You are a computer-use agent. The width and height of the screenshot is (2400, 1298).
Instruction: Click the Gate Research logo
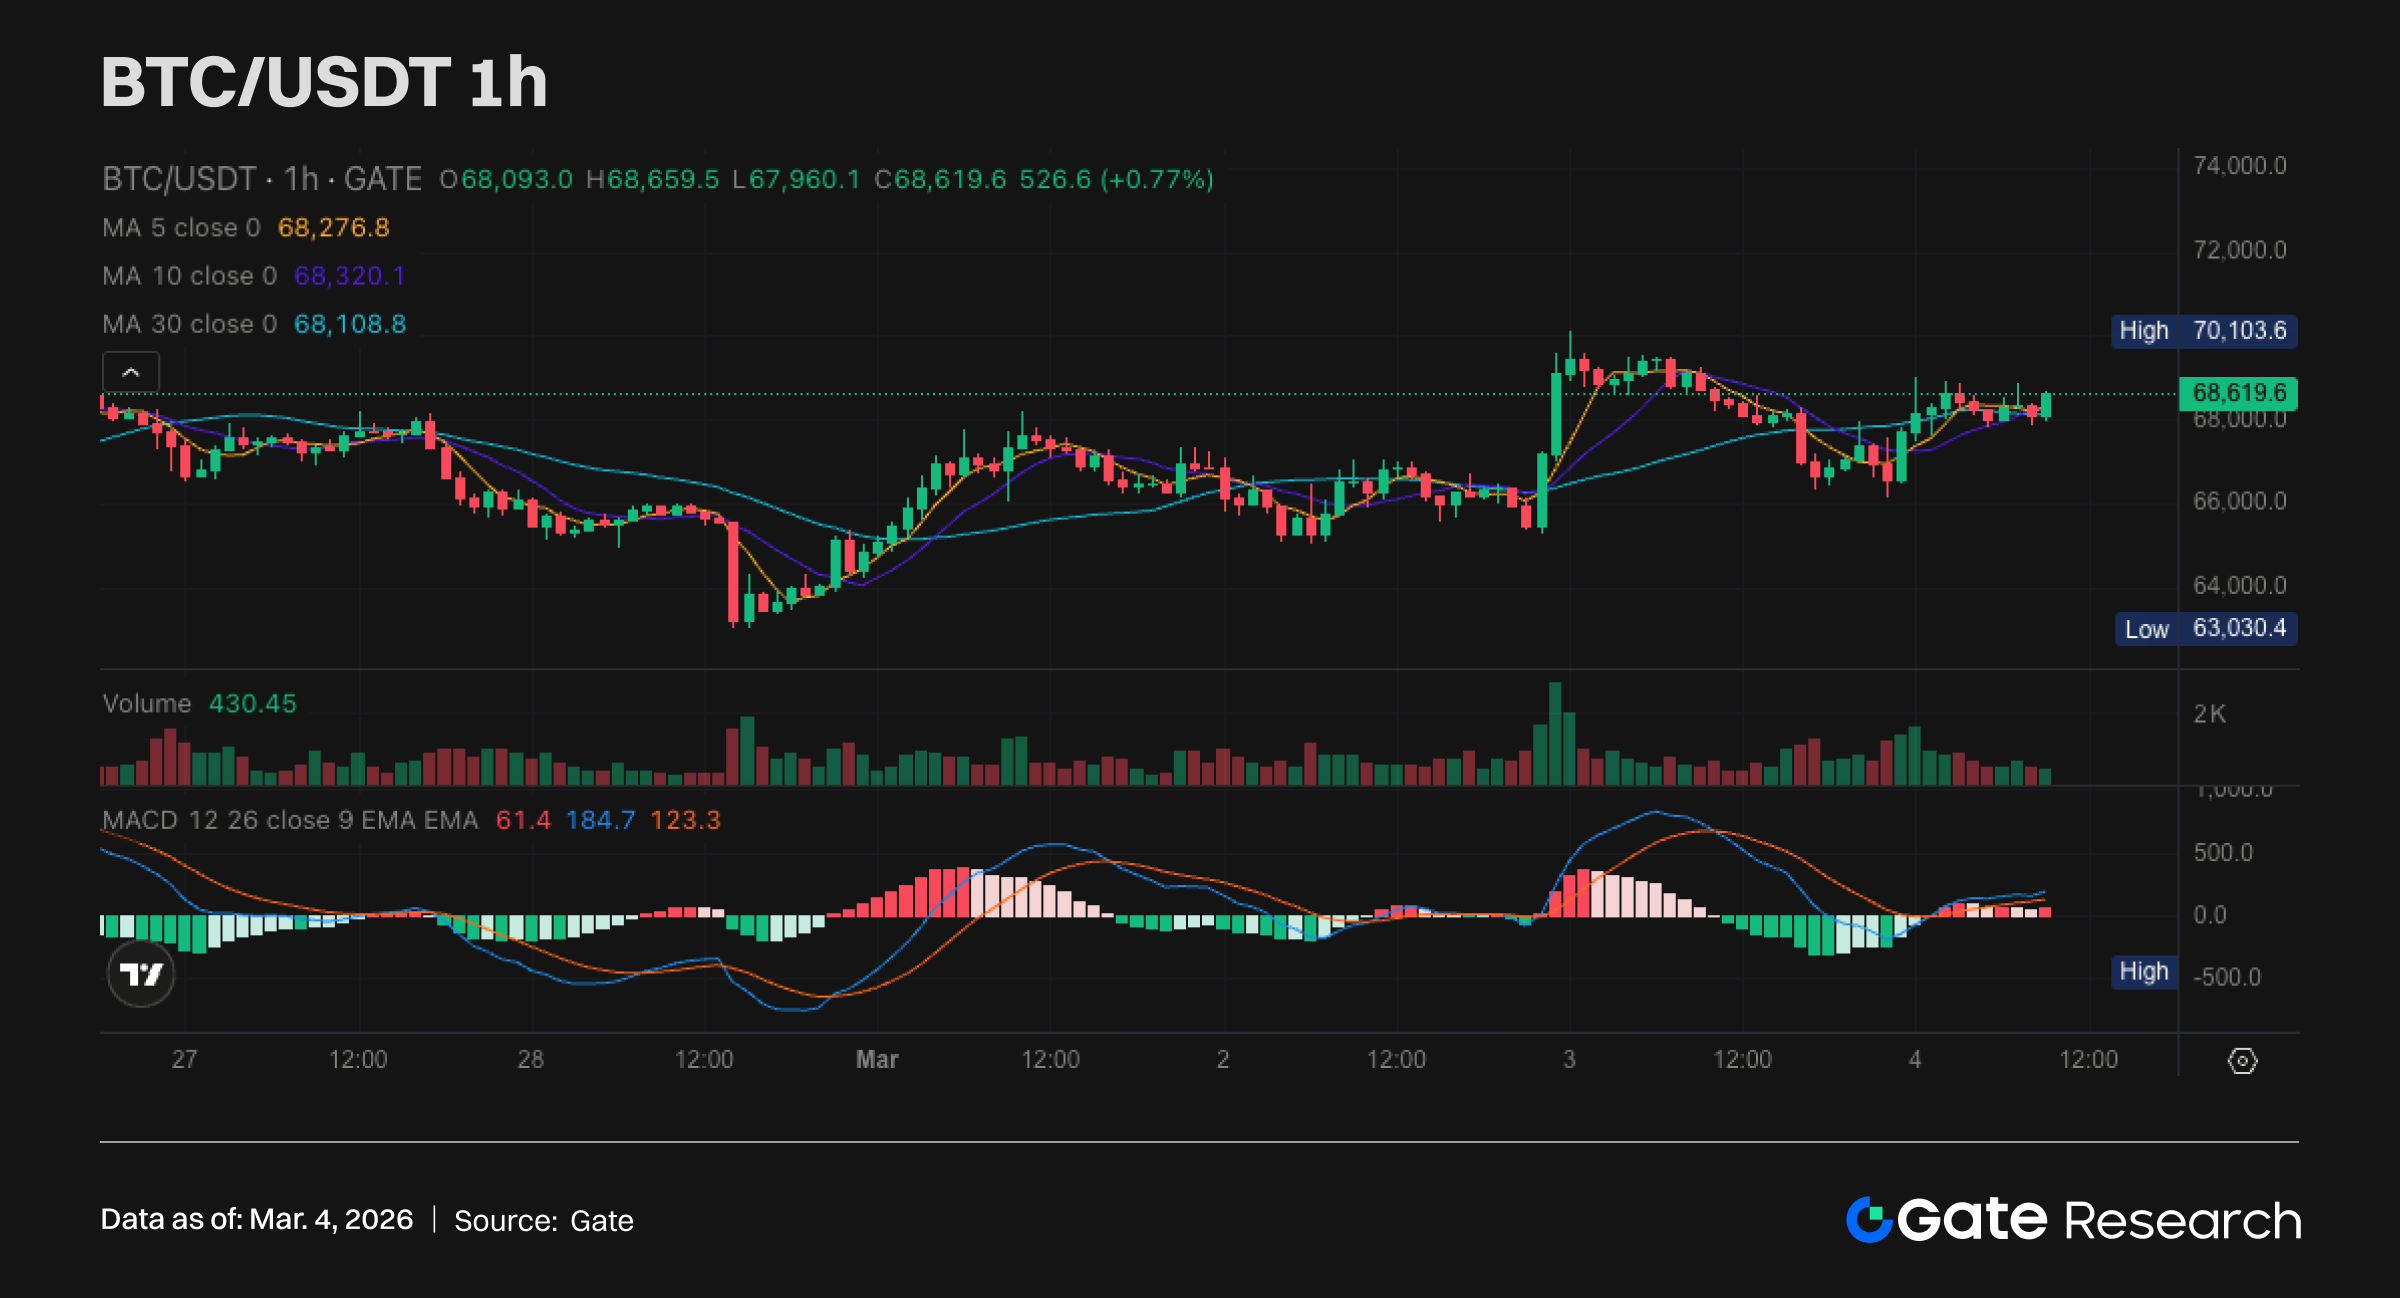2073,1220
